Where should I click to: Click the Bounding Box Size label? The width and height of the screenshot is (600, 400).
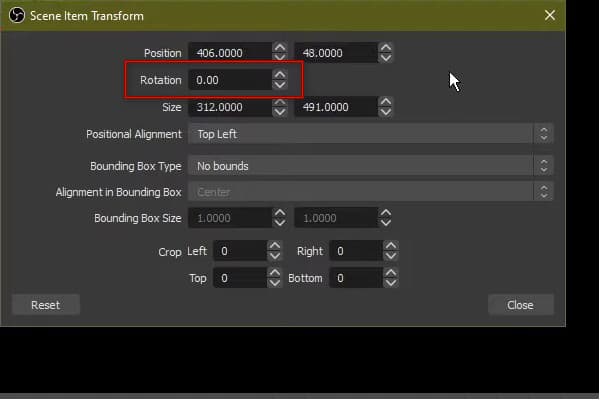(x=138, y=218)
